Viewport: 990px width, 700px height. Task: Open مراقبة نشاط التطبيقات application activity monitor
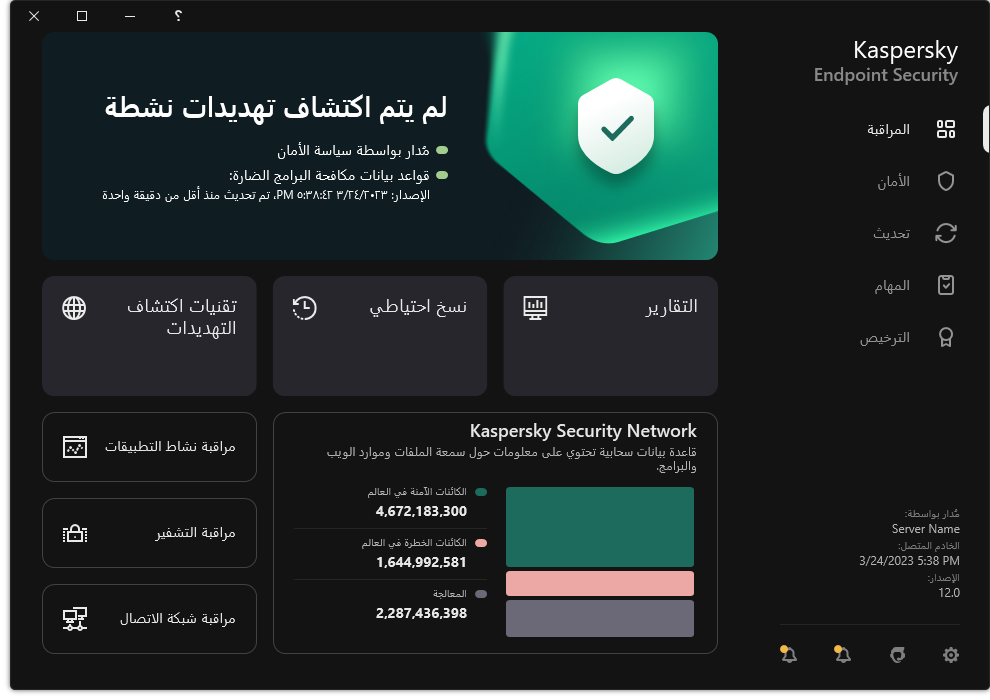pyautogui.click(x=149, y=447)
